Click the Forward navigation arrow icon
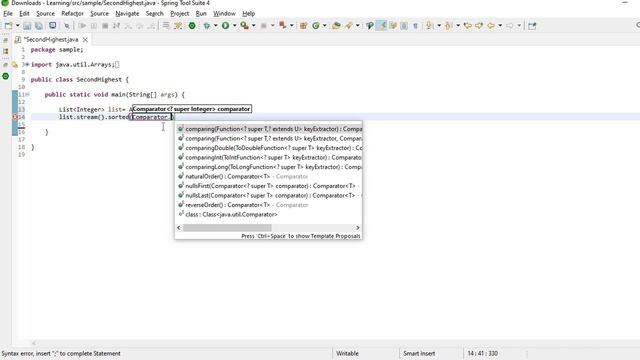Image resolution: width=640 pixels, height=360 pixels. click(x=510, y=26)
